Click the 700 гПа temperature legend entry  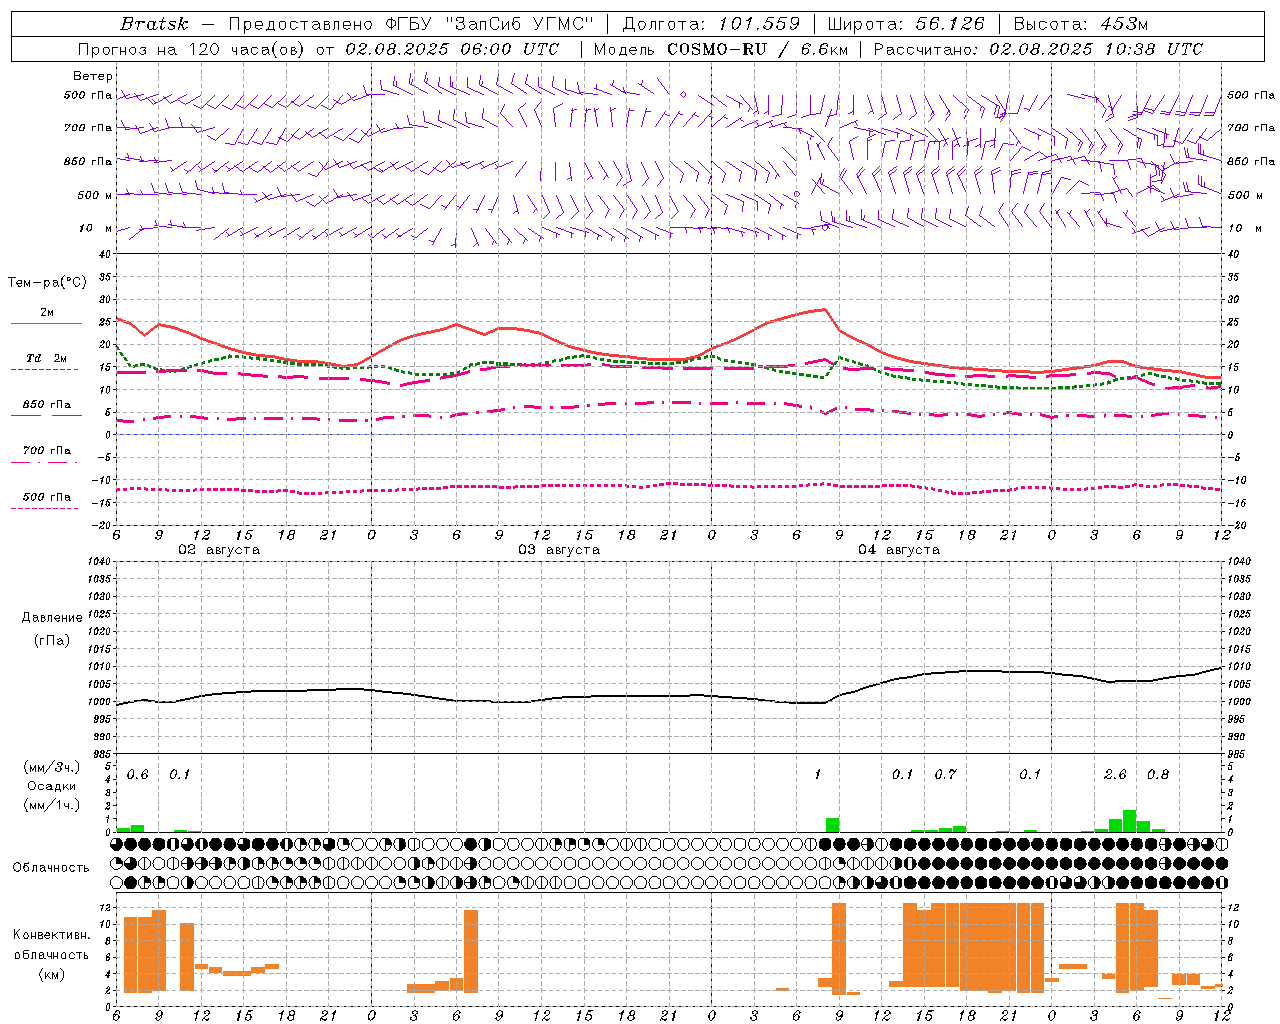click(x=46, y=451)
